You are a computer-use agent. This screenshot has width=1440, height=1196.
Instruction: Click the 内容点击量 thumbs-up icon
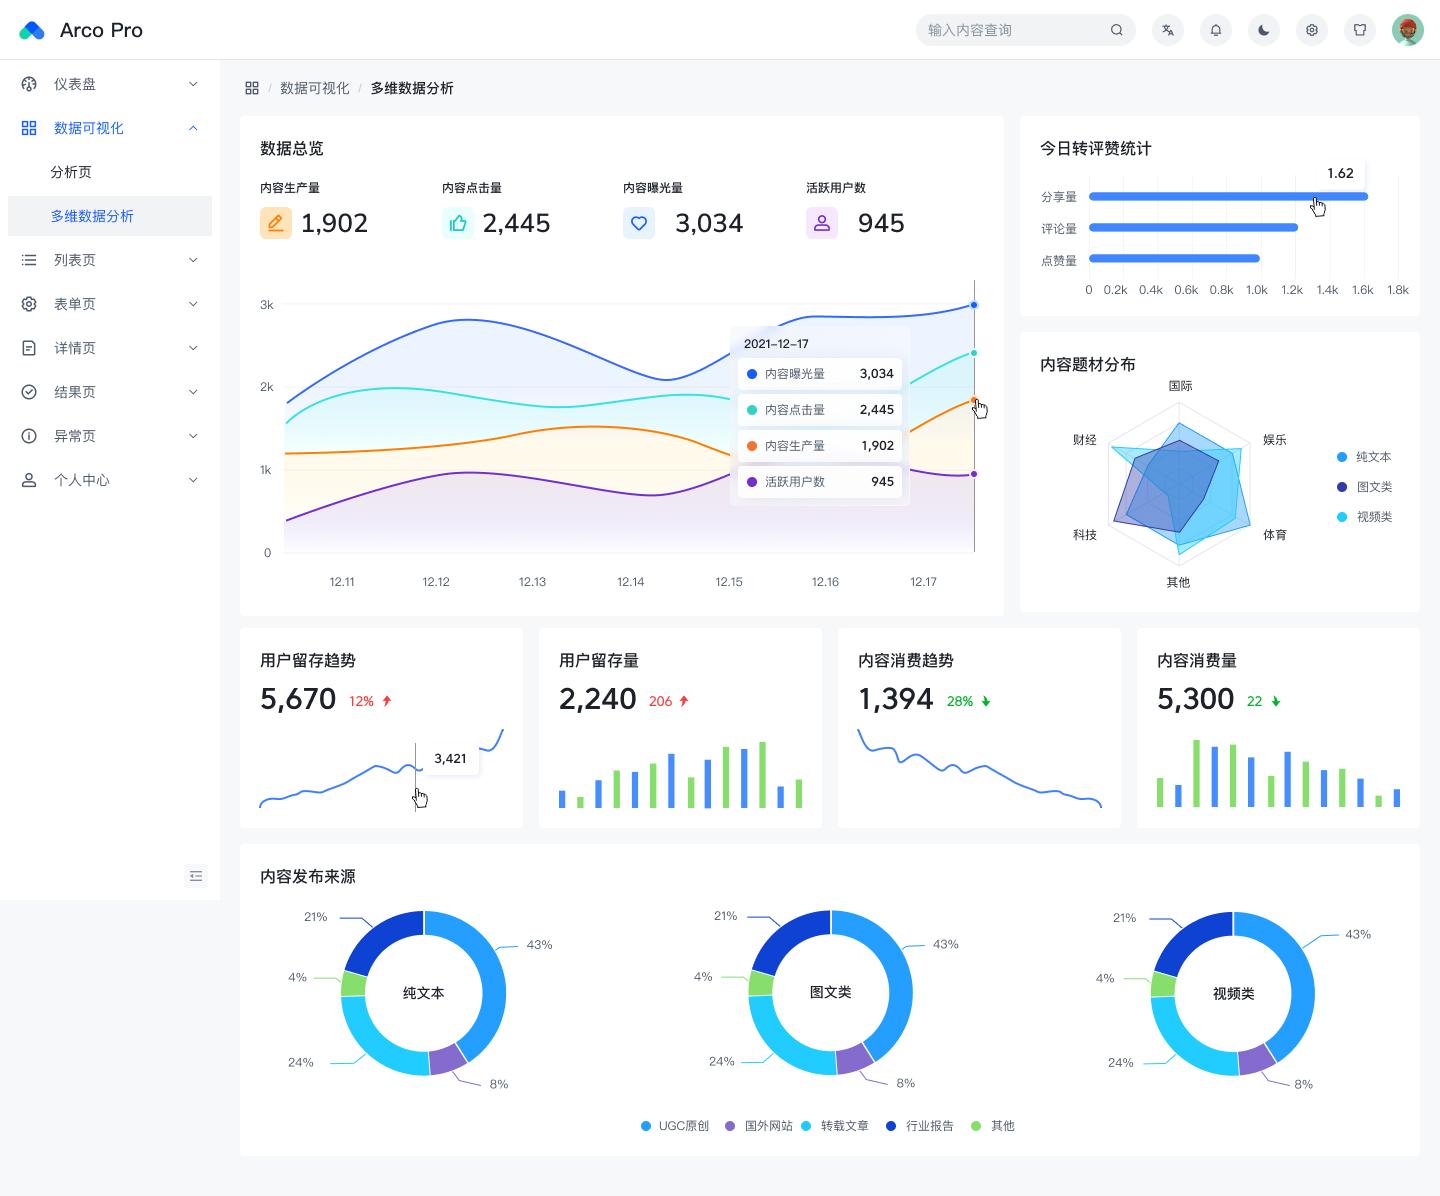[458, 223]
